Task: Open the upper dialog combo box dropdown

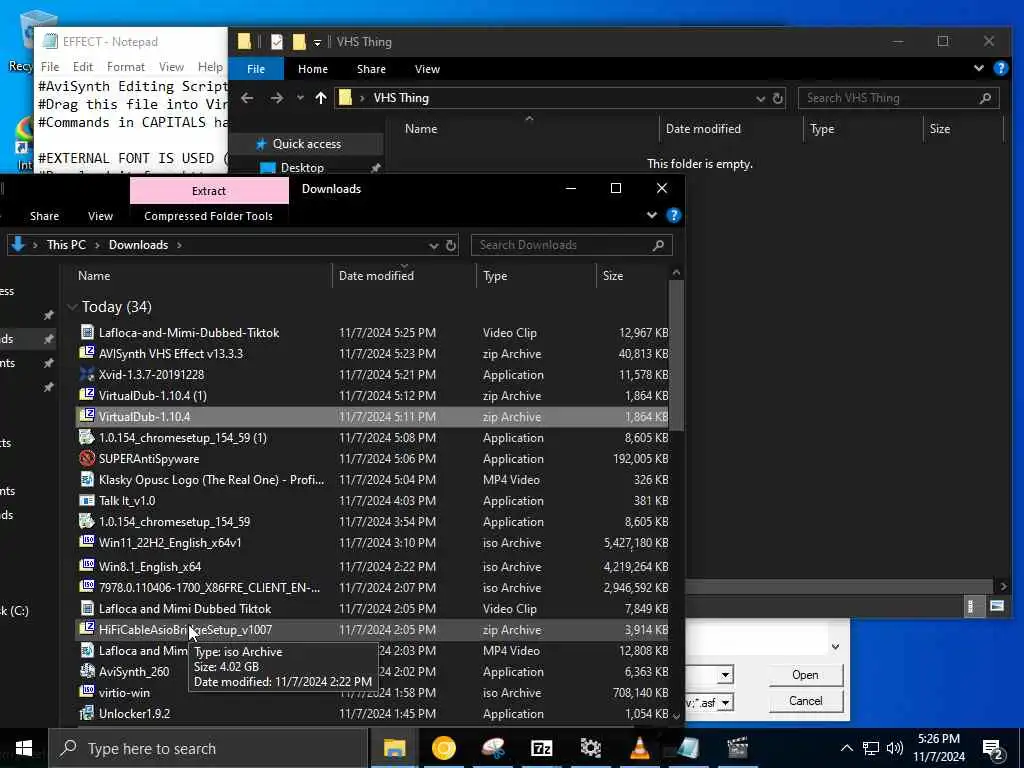Action: tap(725, 675)
